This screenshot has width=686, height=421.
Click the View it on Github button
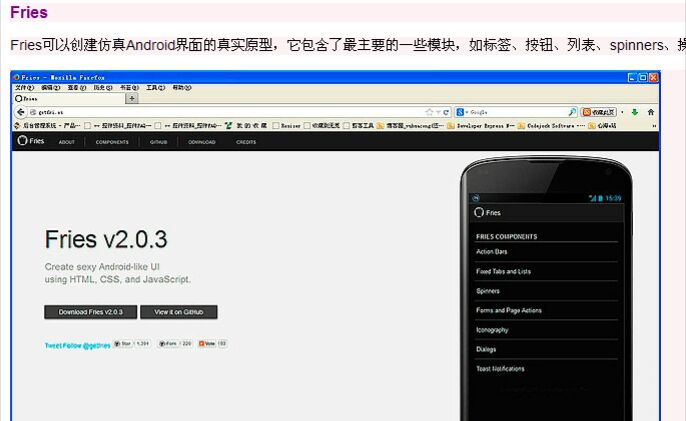[178, 312]
